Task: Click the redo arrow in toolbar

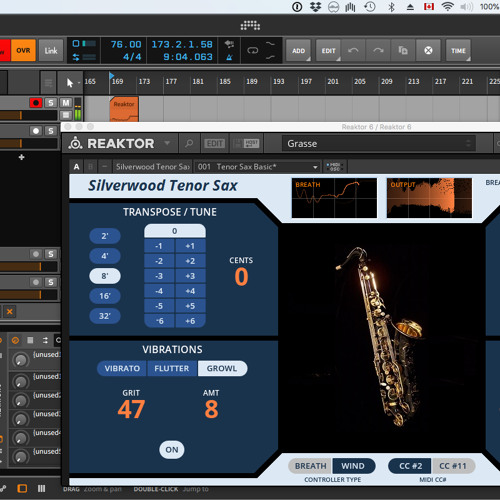Action: coord(378,50)
